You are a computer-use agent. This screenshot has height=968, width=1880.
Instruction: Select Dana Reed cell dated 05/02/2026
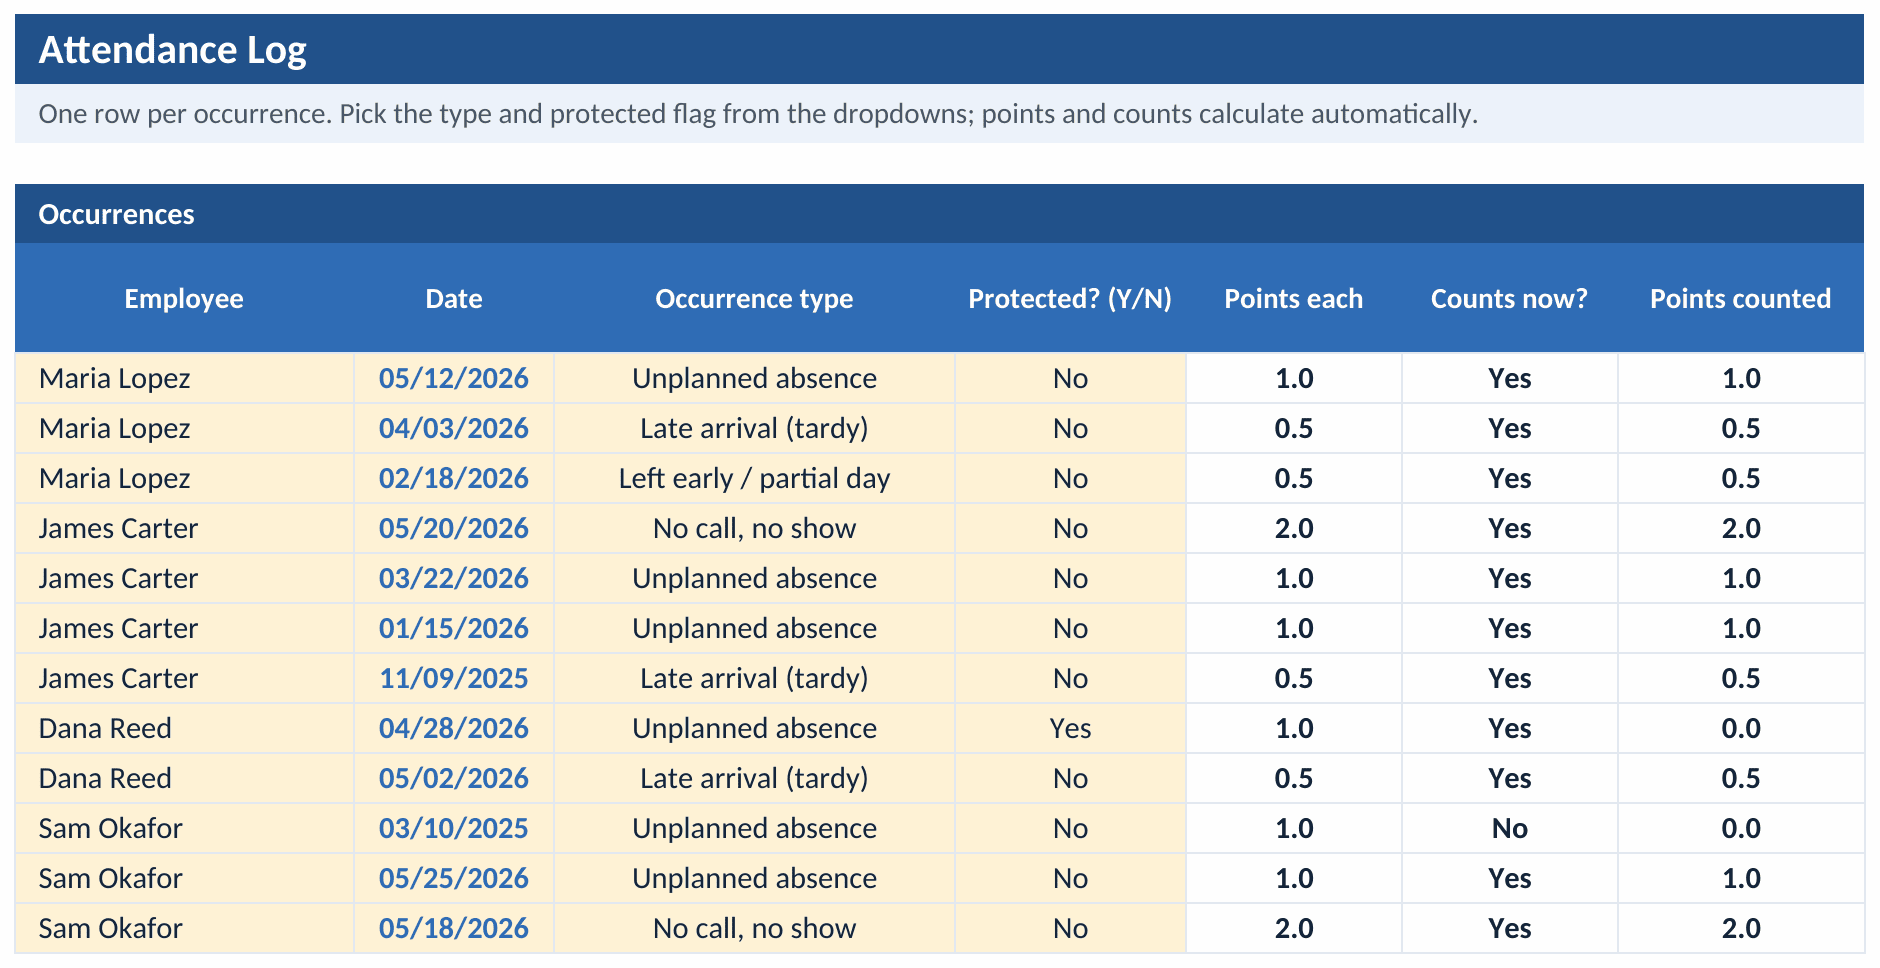[x=185, y=778]
